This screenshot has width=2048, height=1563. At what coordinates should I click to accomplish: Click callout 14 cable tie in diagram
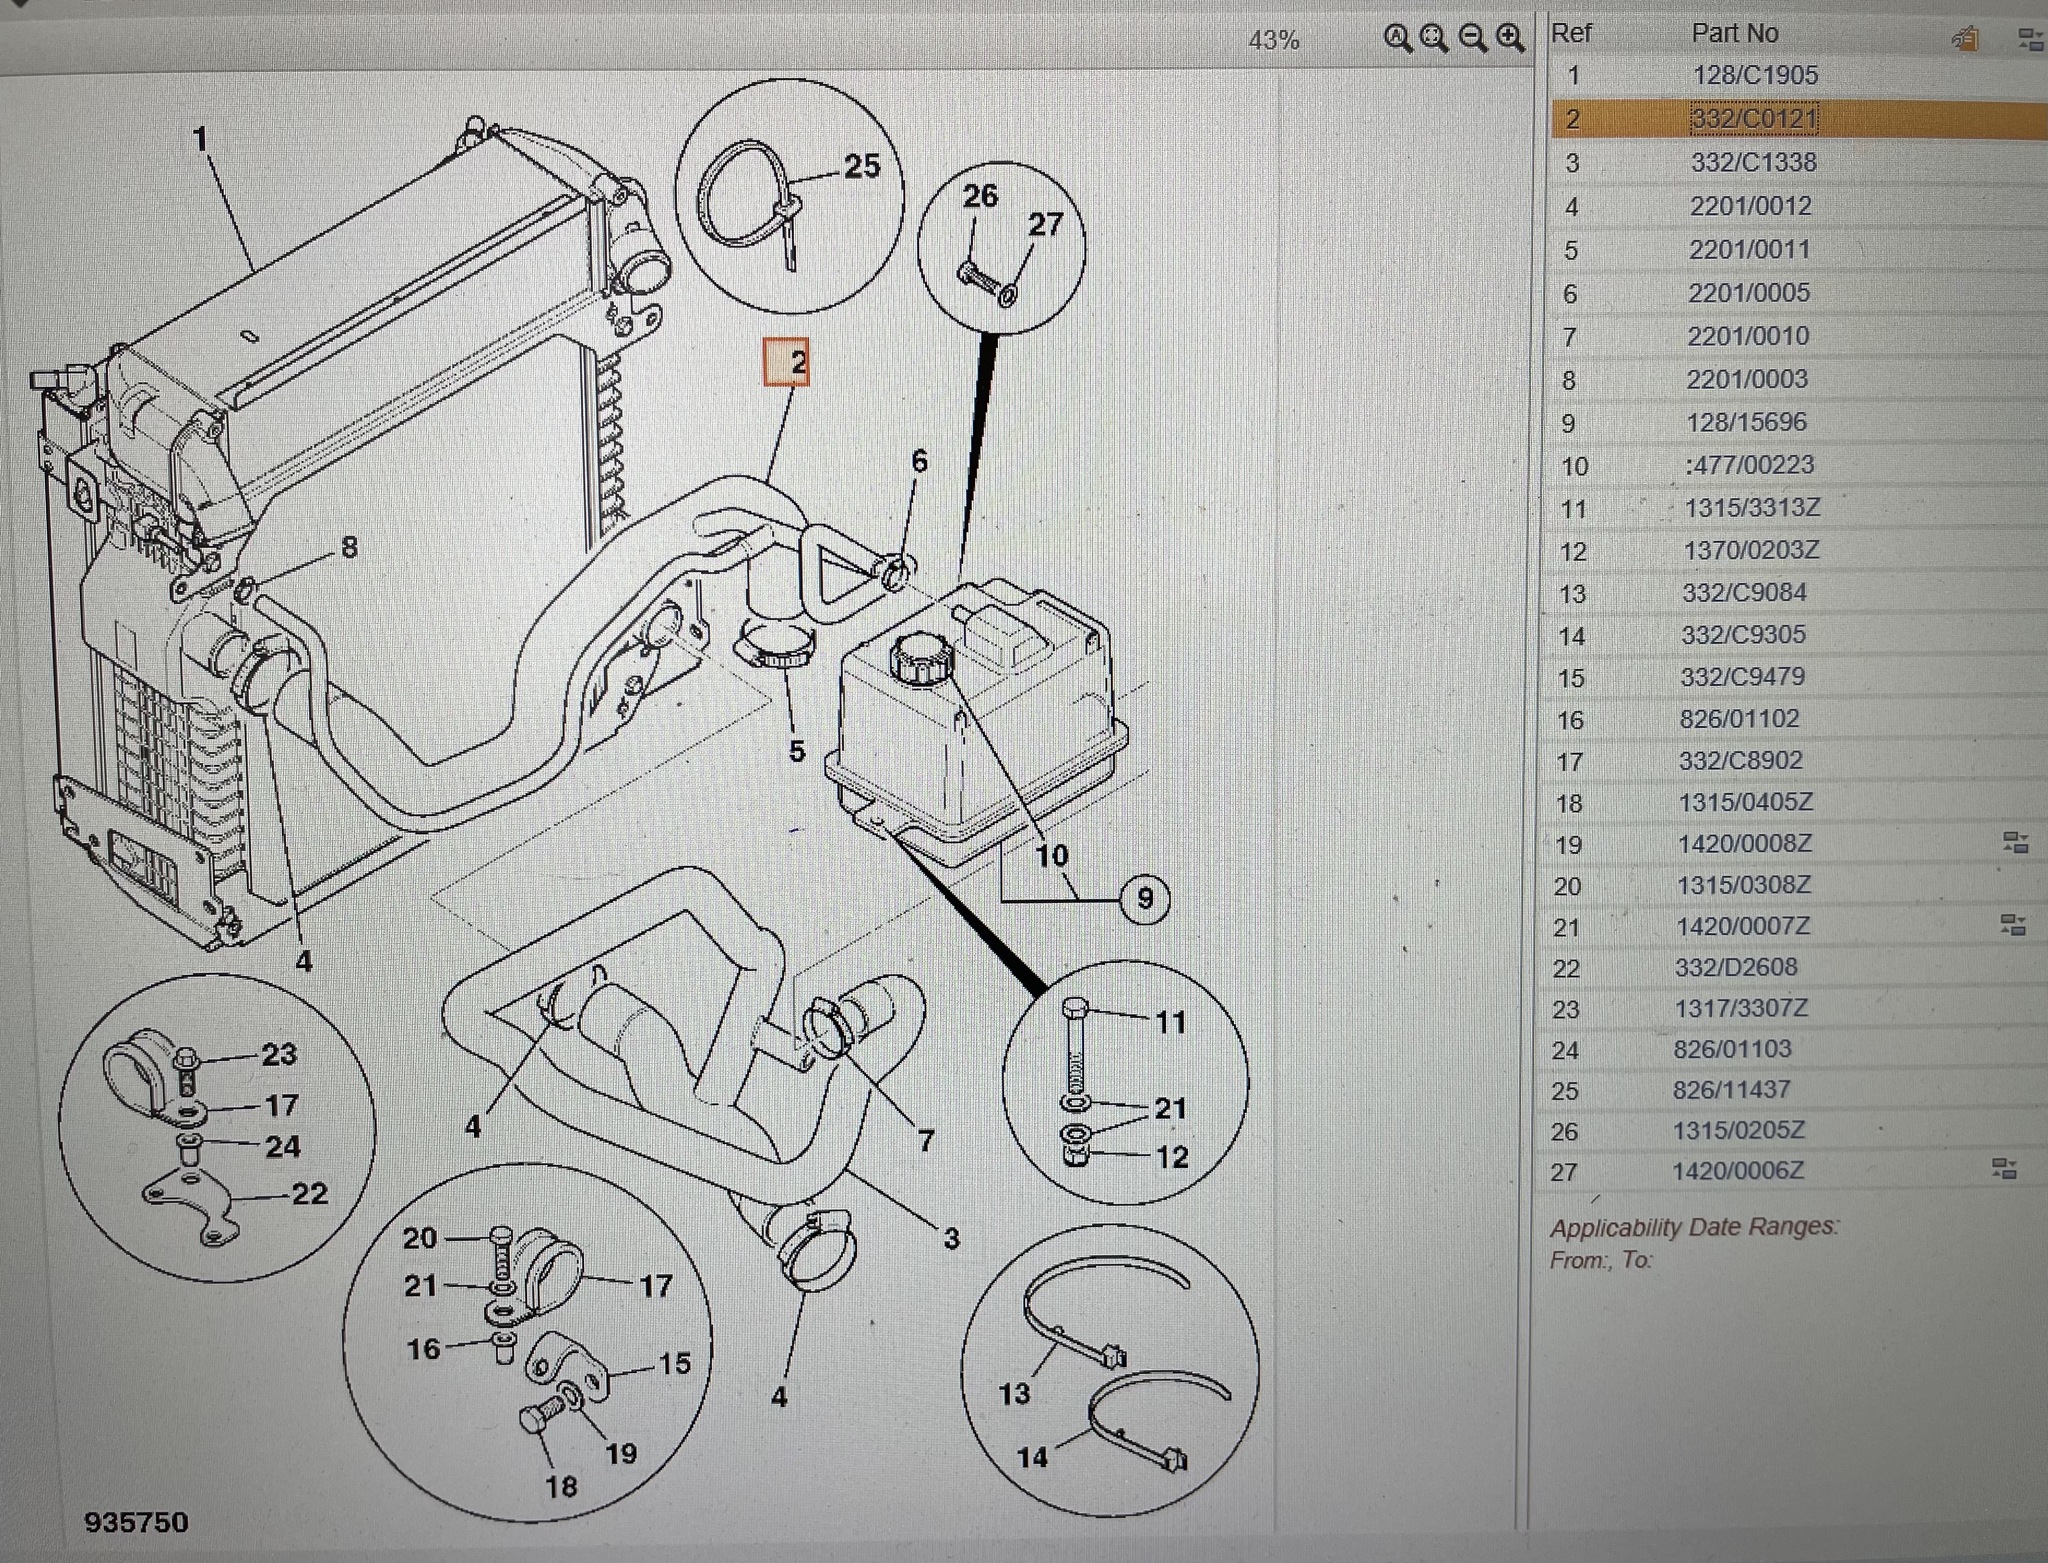tap(1032, 1458)
